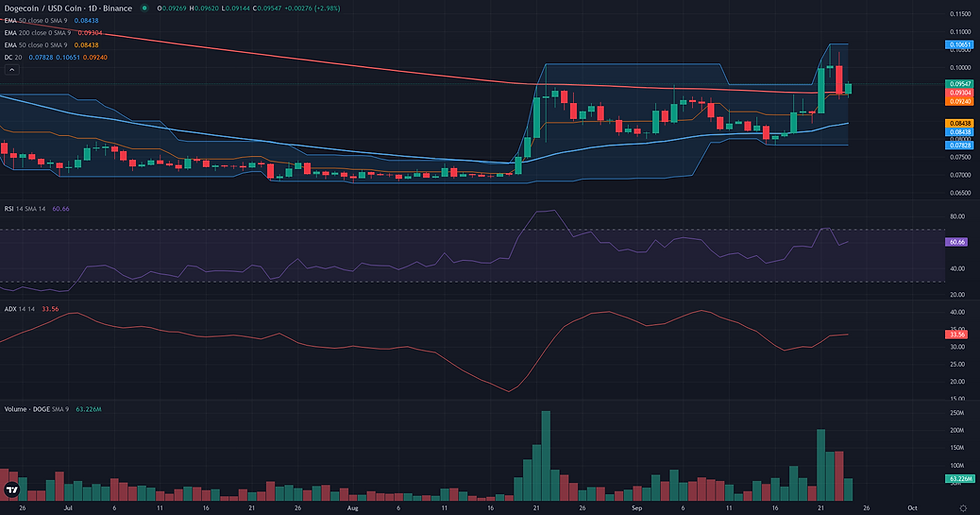Click the green 0.09547 last price label
Screen dimensions: 980x515
click(959, 84)
